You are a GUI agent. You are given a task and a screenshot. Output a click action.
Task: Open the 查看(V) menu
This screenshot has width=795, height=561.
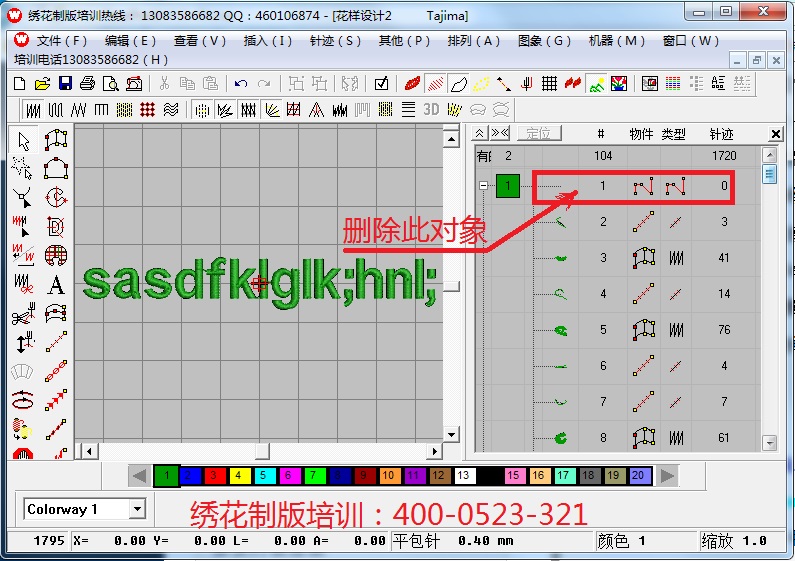pyautogui.click(x=200, y=41)
